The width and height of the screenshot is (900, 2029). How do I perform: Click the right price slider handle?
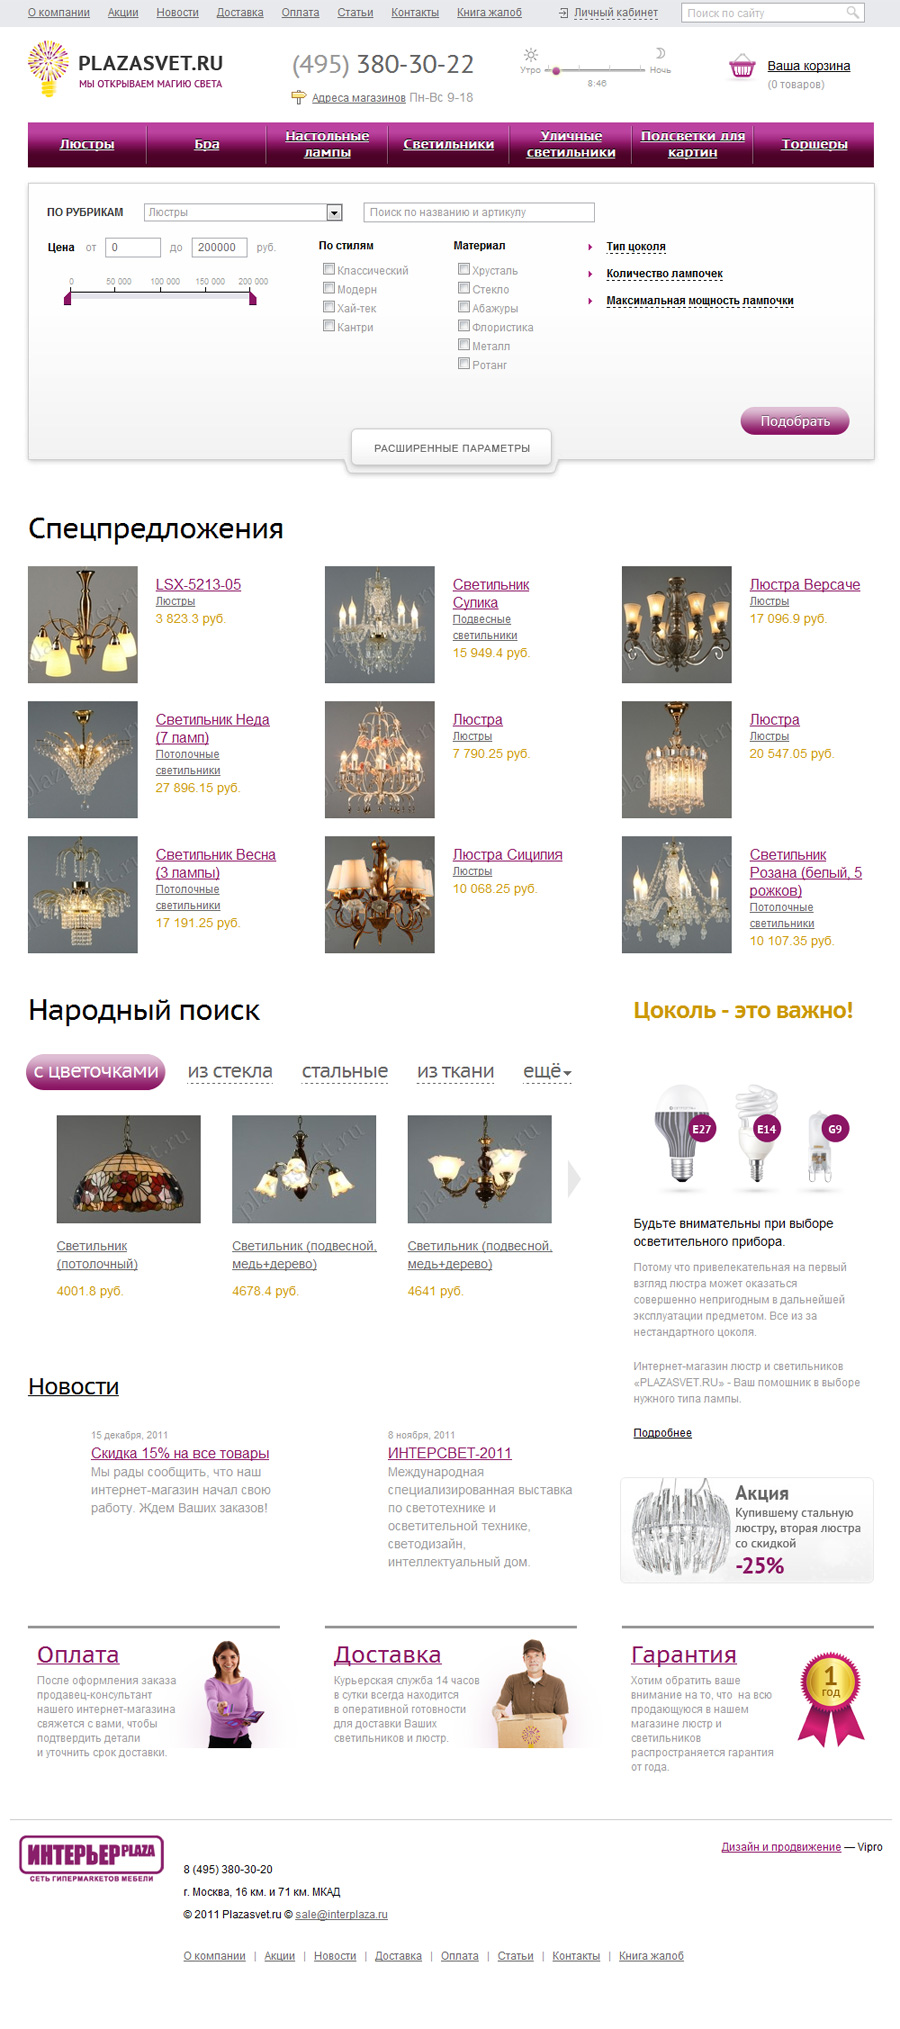(252, 299)
